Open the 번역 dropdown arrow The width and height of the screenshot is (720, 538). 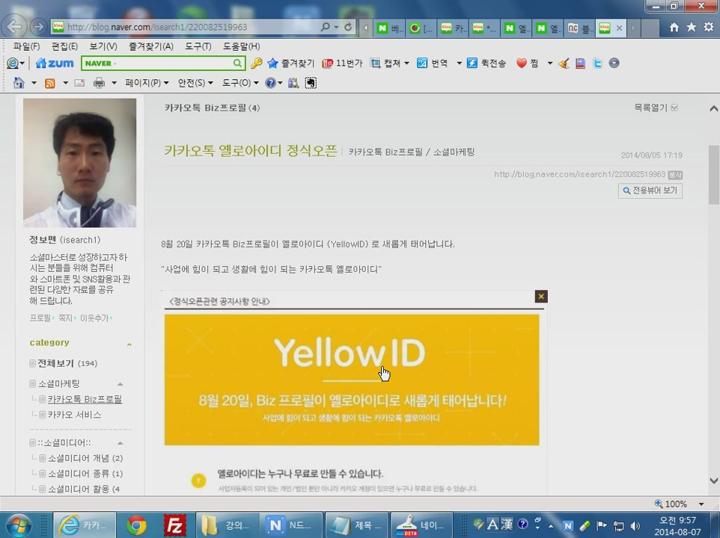[459, 63]
